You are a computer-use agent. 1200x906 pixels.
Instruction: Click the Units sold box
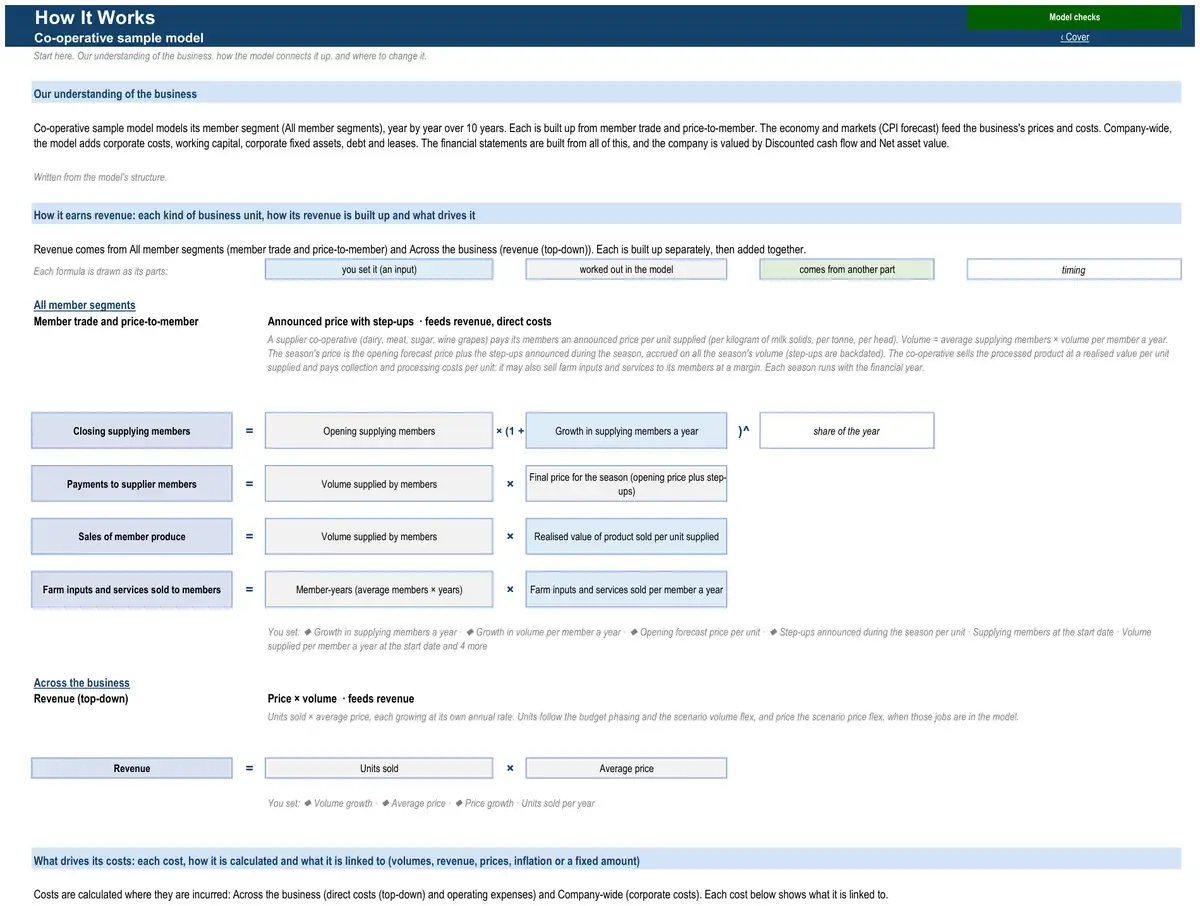click(x=379, y=768)
